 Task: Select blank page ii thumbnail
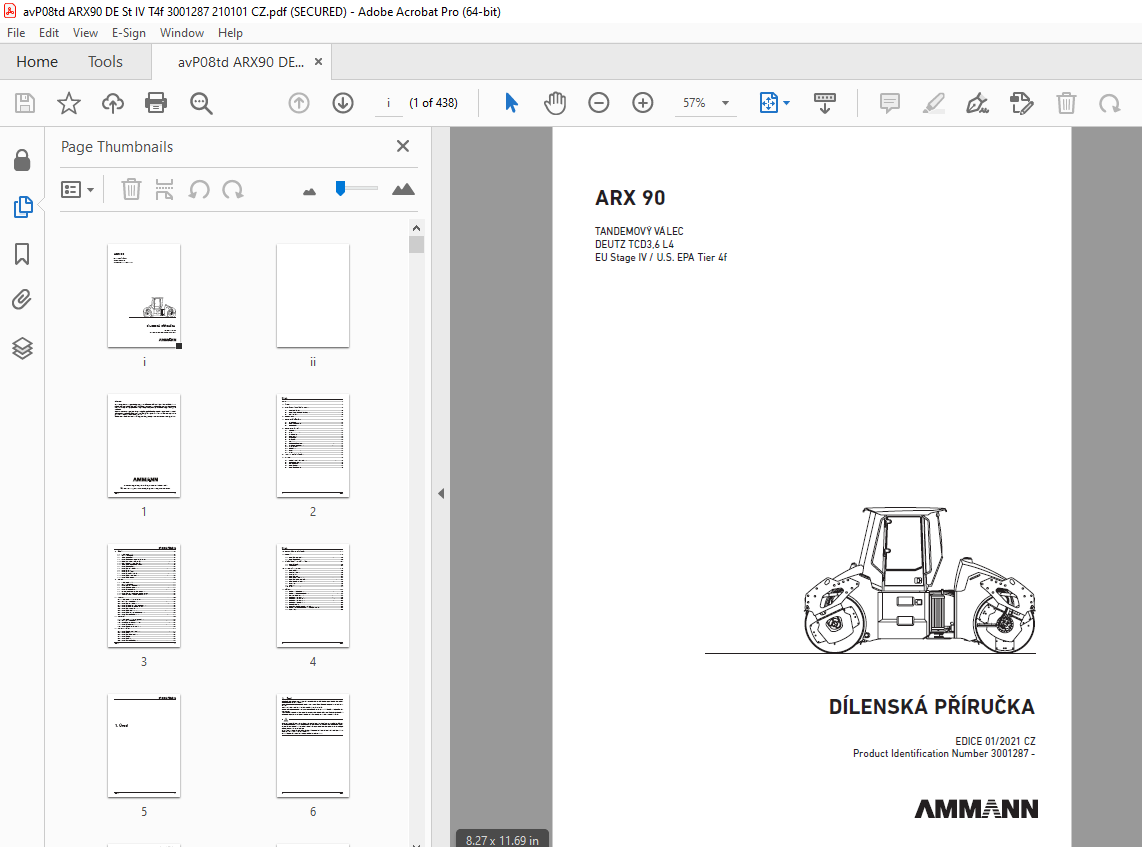pos(313,296)
